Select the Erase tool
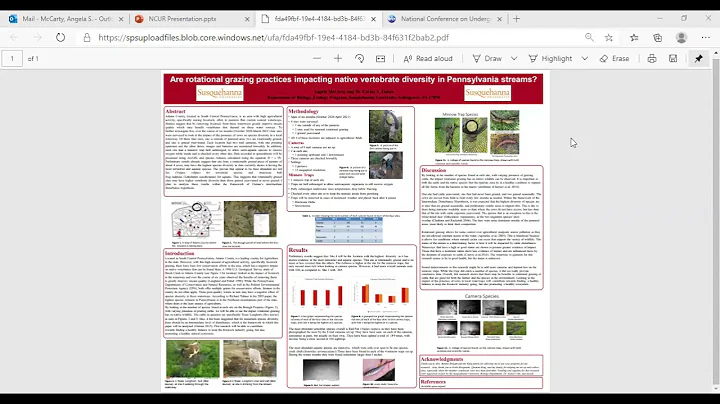Image resolution: width=720 pixels, height=404 pixels. (x=614, y=59)
